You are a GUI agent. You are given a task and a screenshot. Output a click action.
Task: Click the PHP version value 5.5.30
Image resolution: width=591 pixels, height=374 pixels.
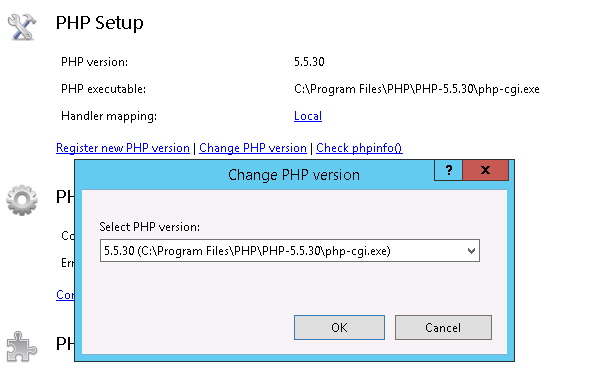coord(309,62)
